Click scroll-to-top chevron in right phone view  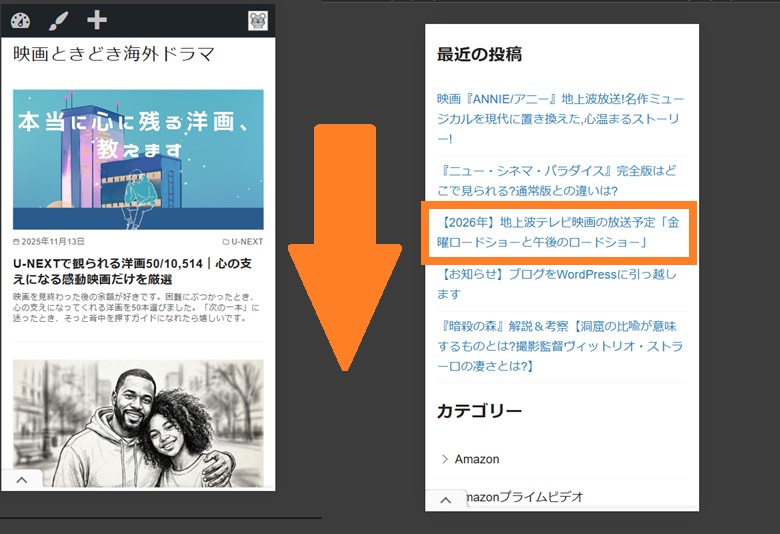(x=446, y=500)
